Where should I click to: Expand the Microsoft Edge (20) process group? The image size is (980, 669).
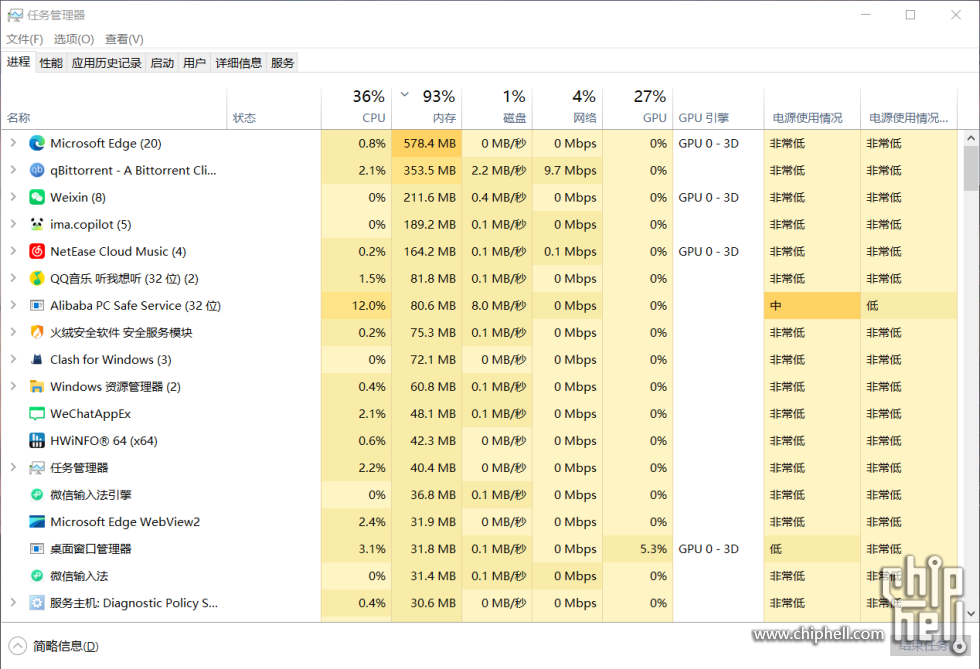pos(13,143)
